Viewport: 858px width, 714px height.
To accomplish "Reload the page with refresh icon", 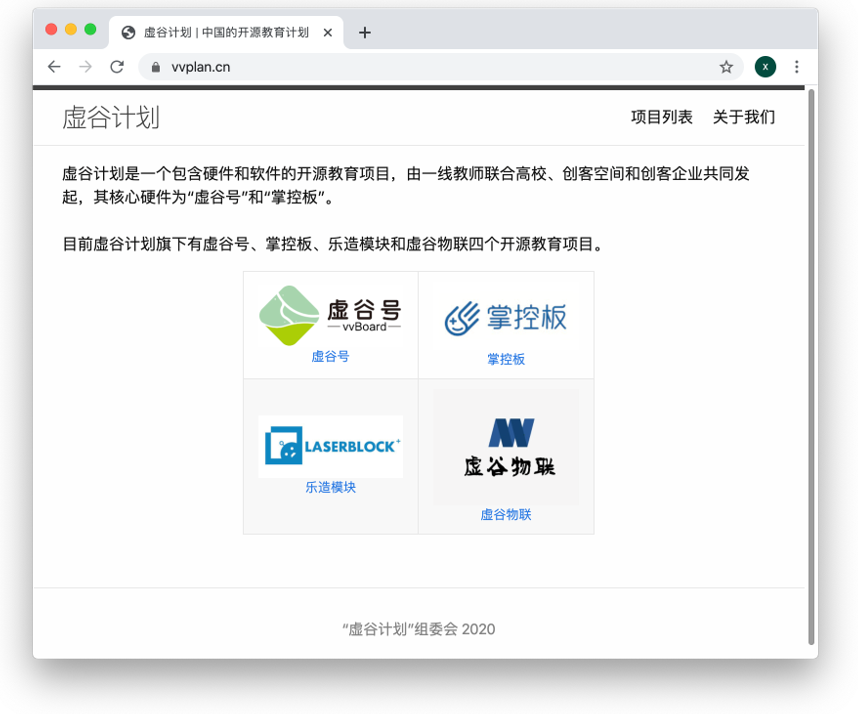I will [117, 67].
